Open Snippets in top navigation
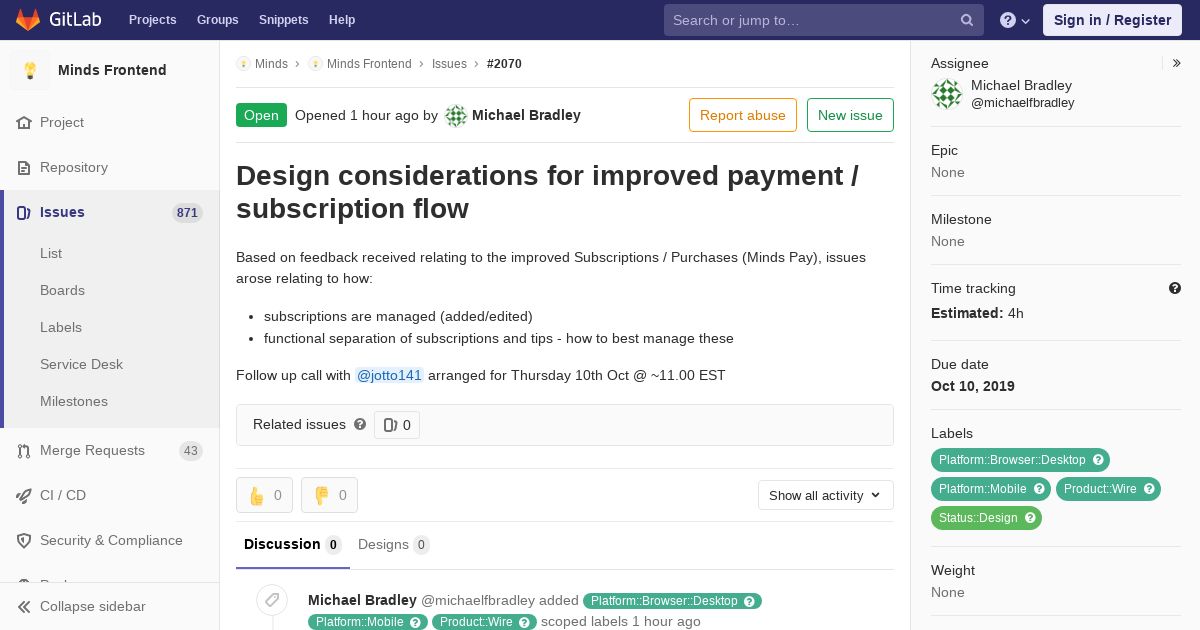Viewport: 1200px width, 630px height. pos(283,20)
